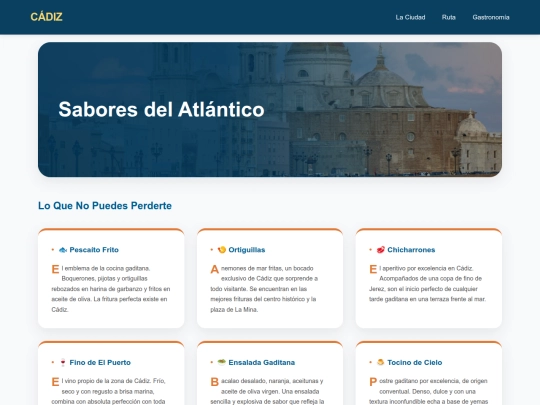
Task: Click the Fino de El Puerto title
Action: coord(100,362)
